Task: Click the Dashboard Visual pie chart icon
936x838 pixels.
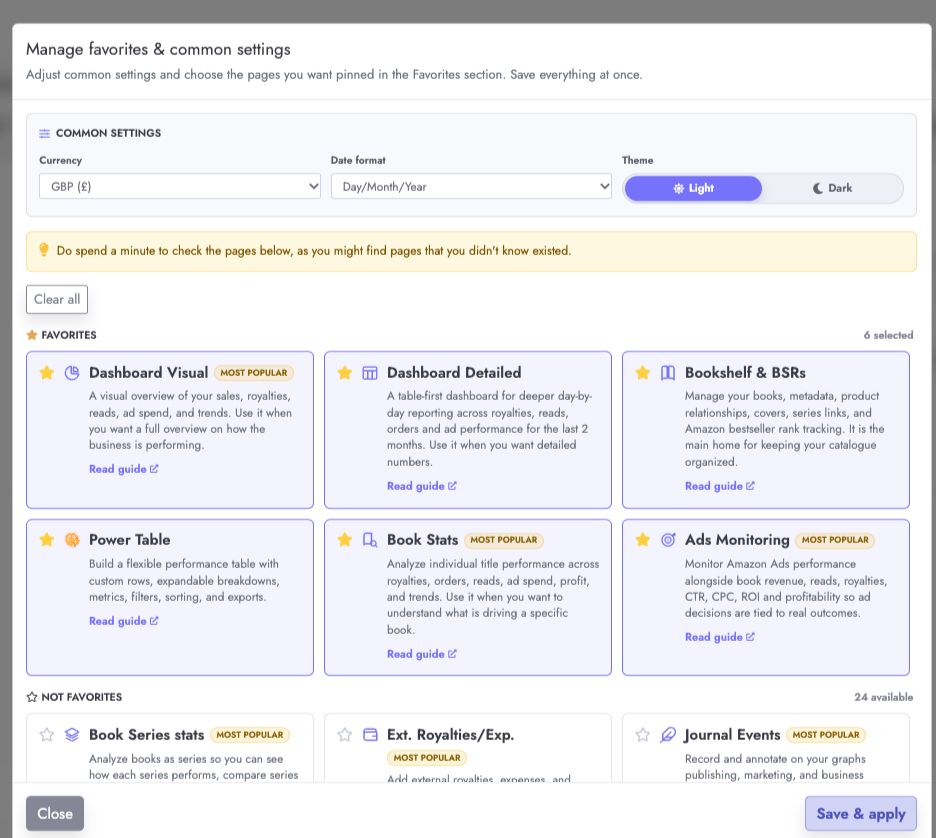Action: pos(72,373)
